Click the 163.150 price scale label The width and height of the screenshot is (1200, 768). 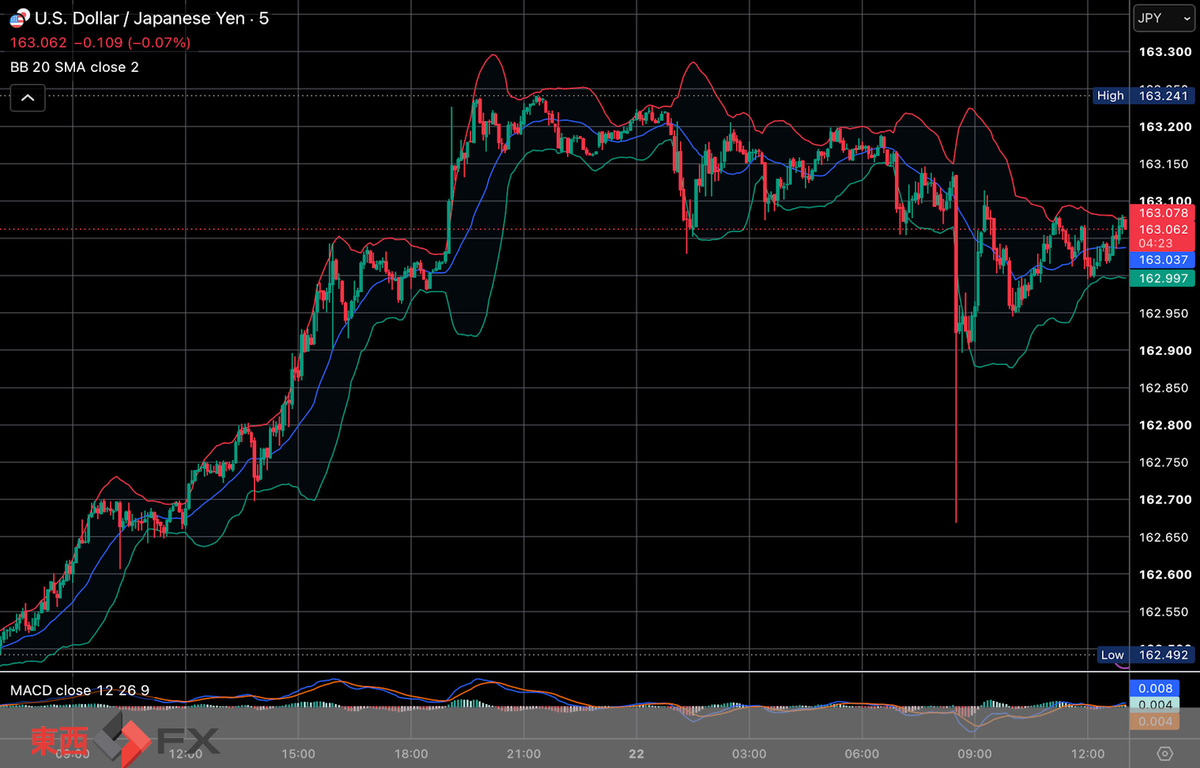1163,164
